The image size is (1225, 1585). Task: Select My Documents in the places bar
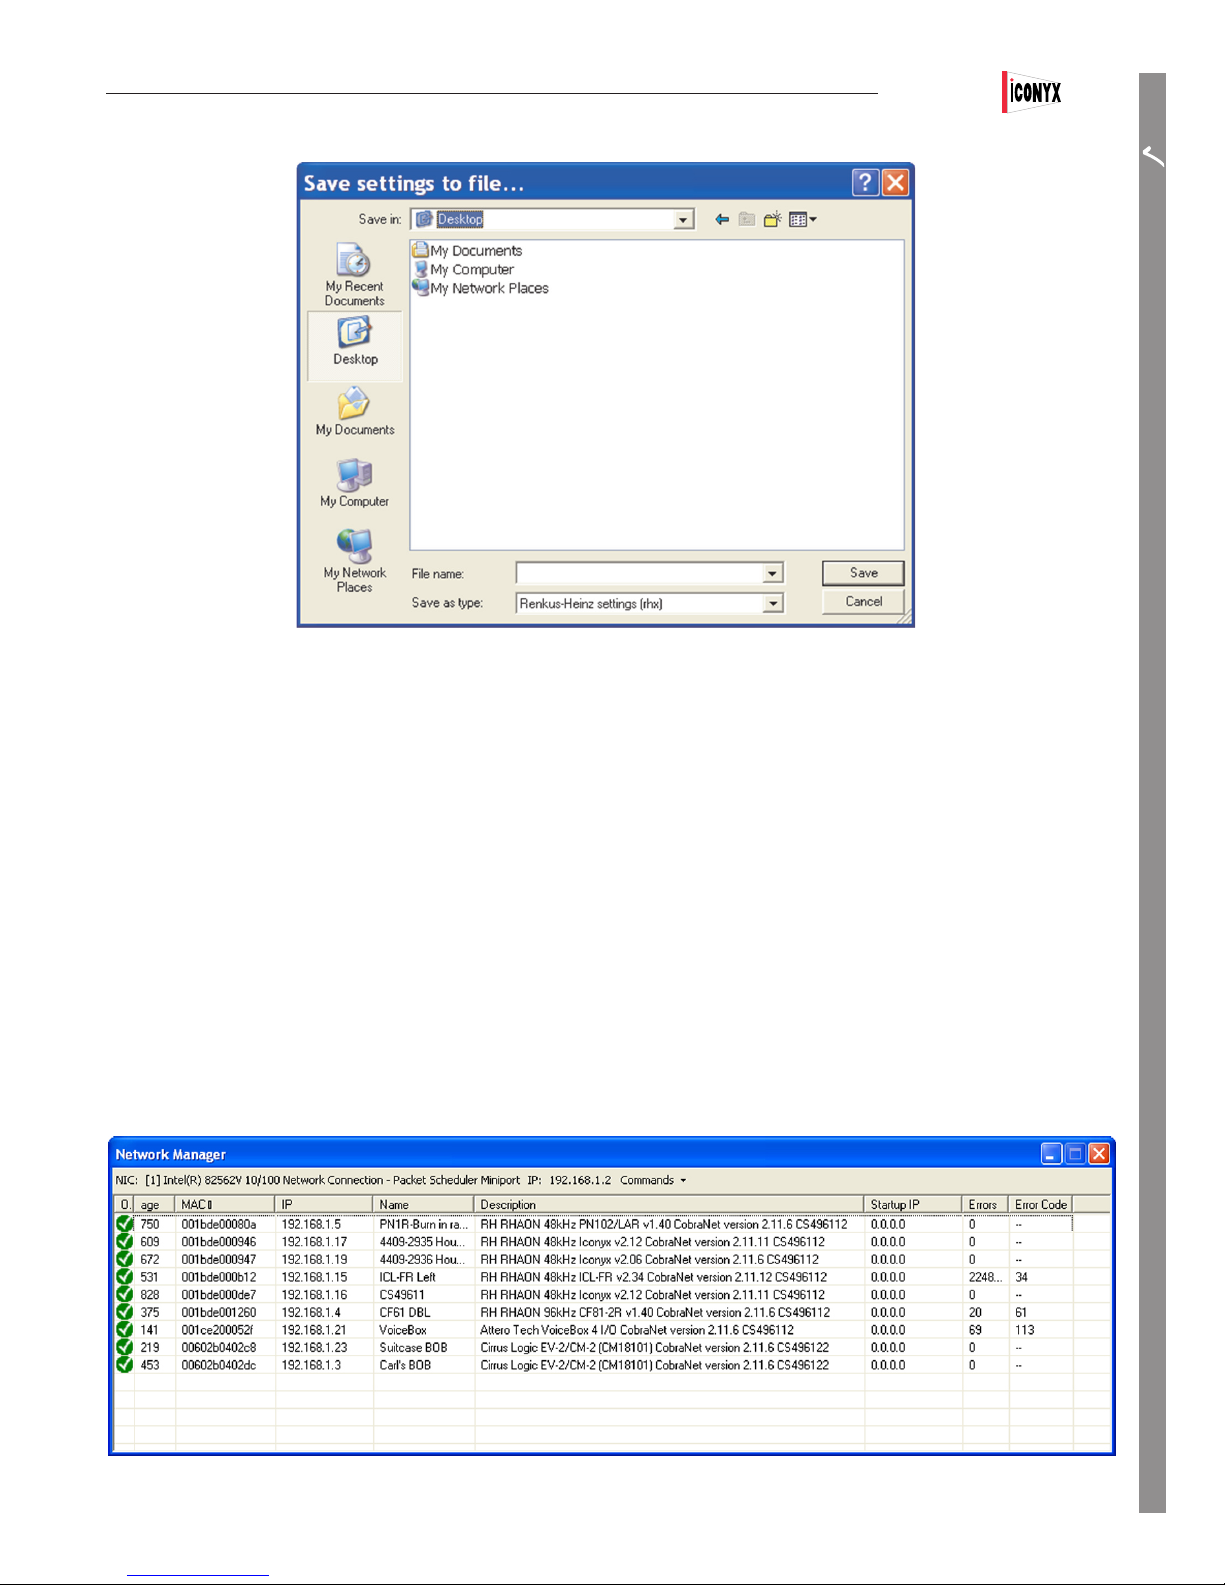pos(355,412)
